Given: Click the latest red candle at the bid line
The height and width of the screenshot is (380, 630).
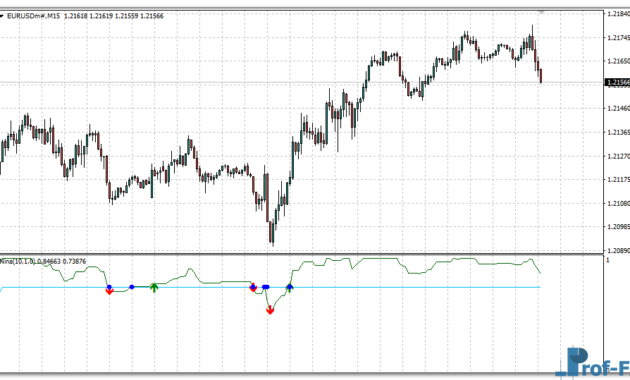Looking at the screenshot, I should coord(541,76).
